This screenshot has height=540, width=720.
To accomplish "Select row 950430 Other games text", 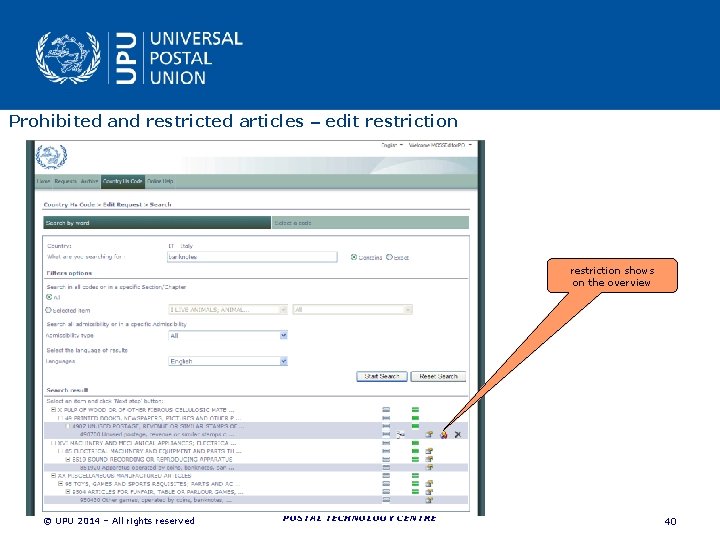I will tap(156, 500).
